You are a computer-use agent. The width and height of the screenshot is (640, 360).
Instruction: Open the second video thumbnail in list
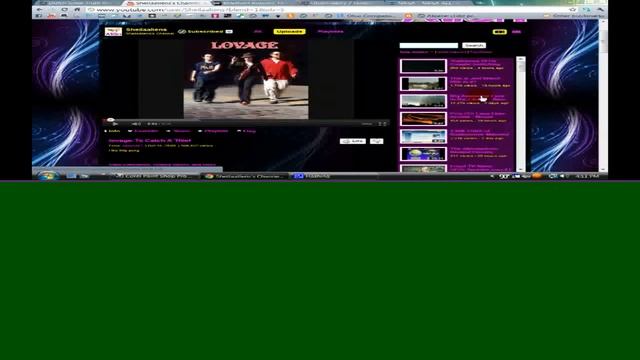[x=423, y=84]
